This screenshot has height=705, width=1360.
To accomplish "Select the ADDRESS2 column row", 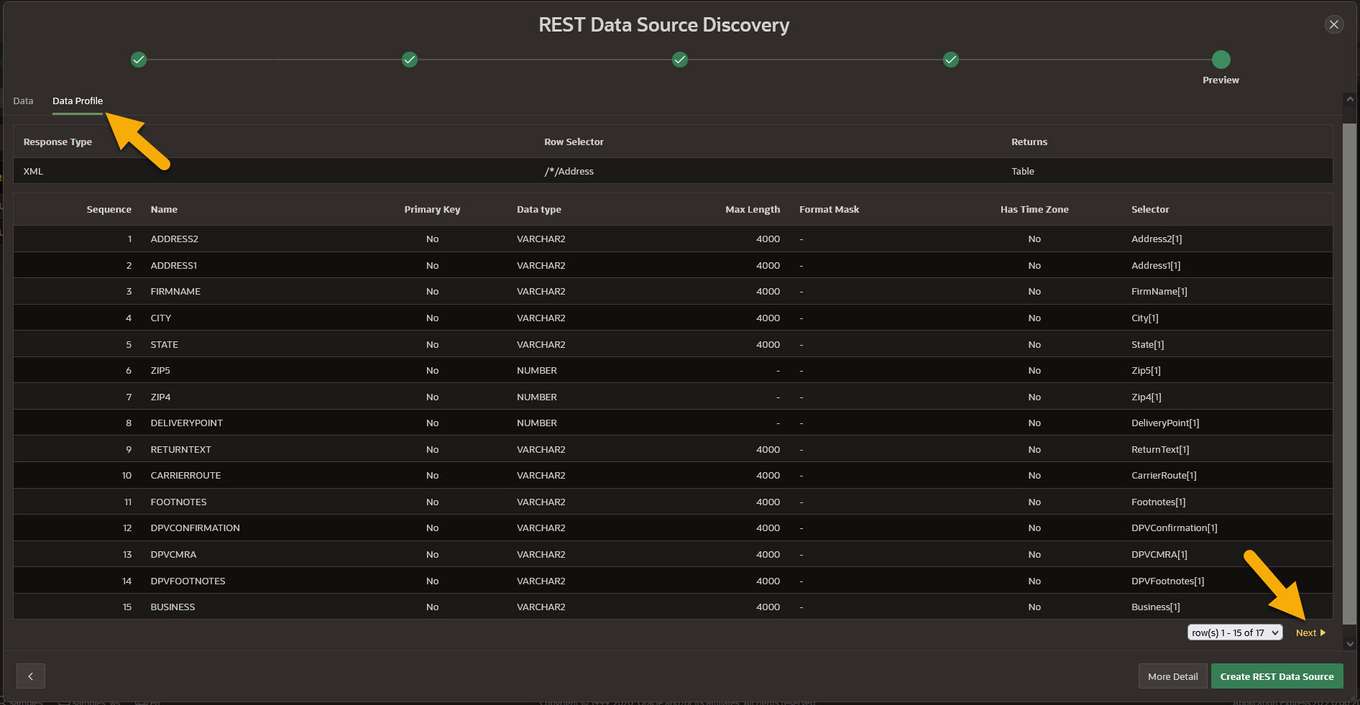I will [x=400, y=239].
